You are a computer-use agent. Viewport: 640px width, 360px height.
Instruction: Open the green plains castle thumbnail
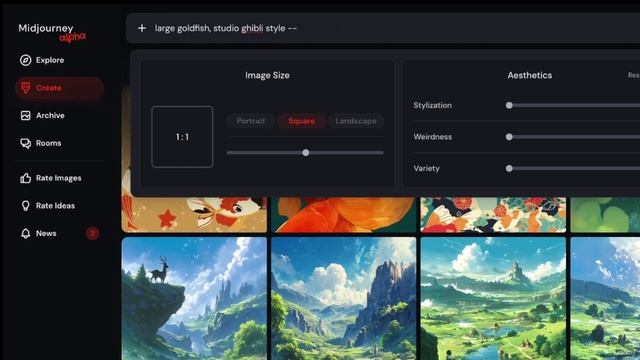point(493,298)
